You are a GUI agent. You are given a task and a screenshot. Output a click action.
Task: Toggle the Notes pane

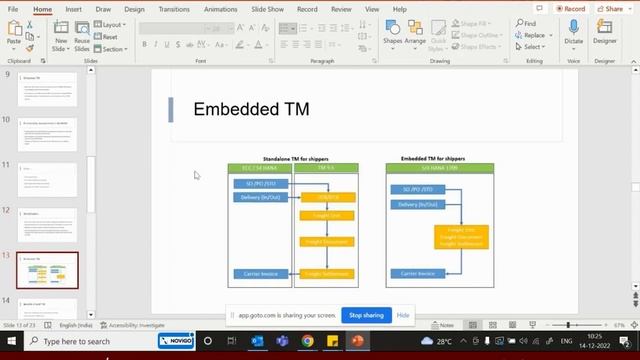tap(443, 325)
